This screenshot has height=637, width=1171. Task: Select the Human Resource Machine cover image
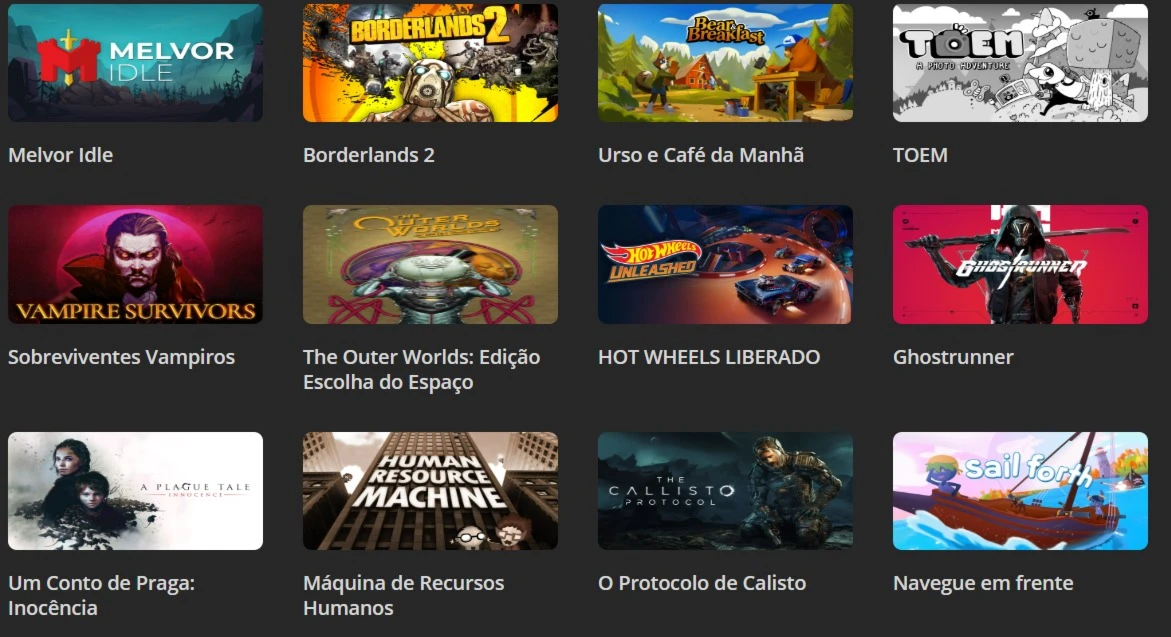tap(430, 491)
